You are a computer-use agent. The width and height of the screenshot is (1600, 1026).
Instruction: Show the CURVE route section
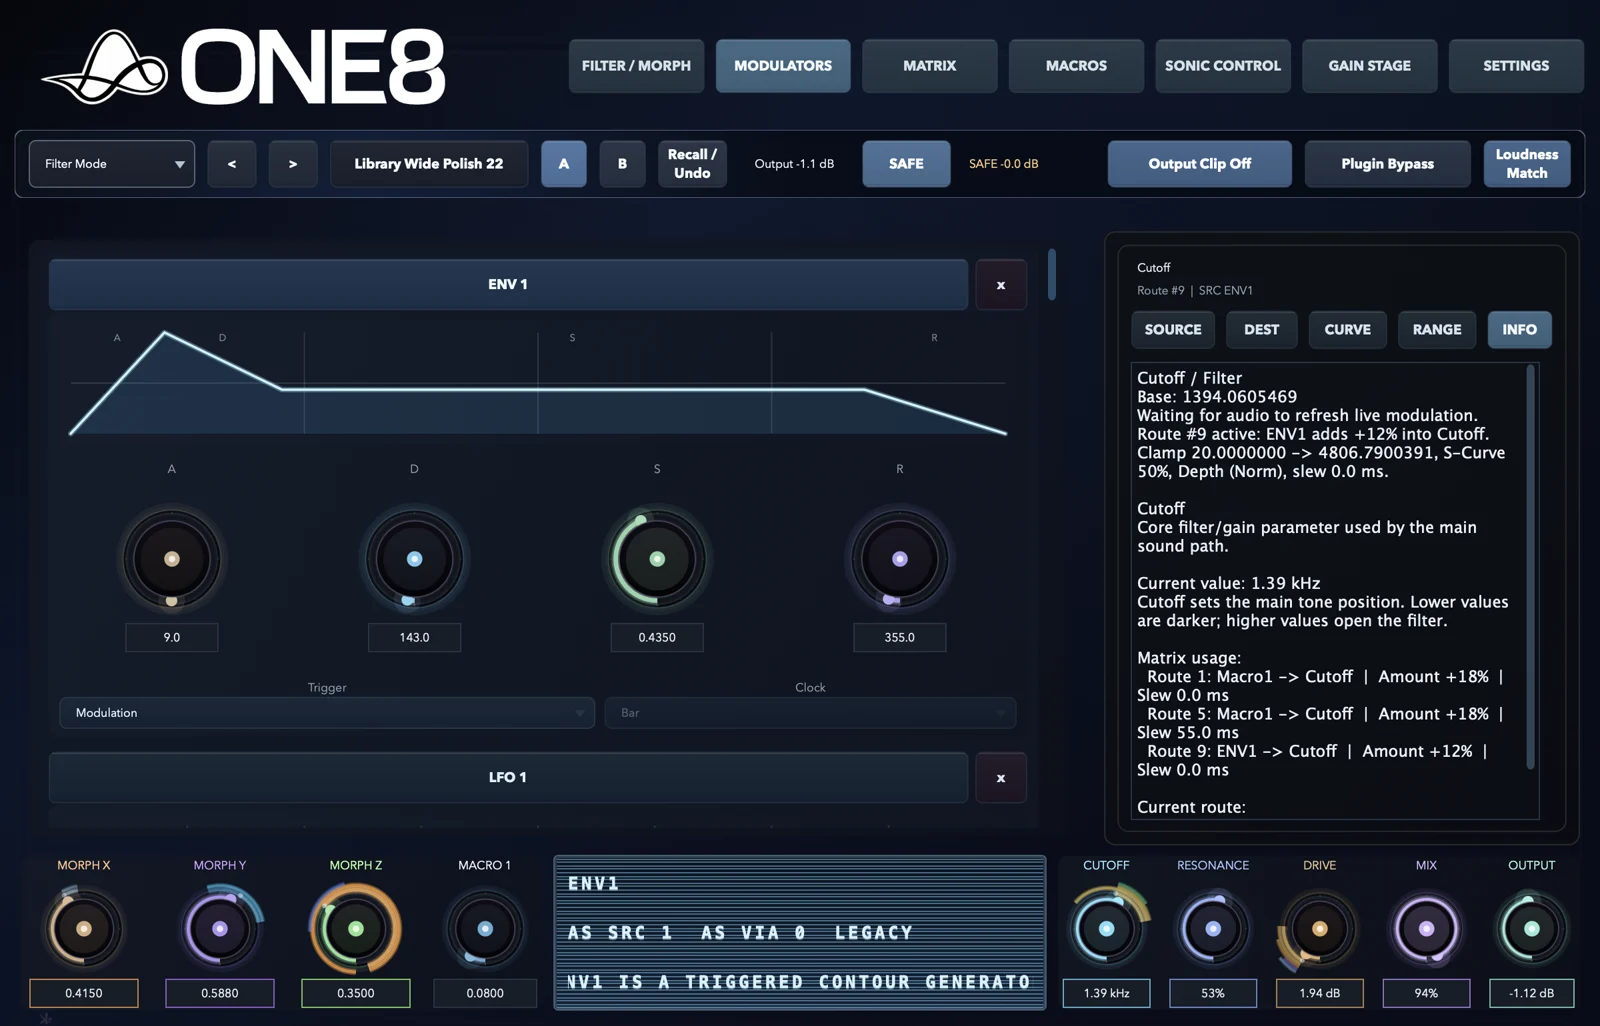1348,330
